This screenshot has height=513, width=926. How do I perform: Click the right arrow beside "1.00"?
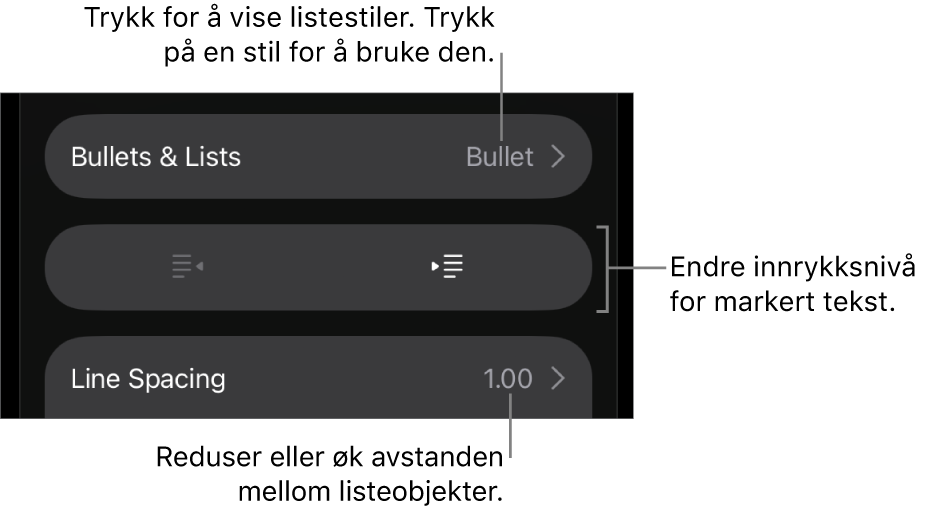tap(558, 379)
